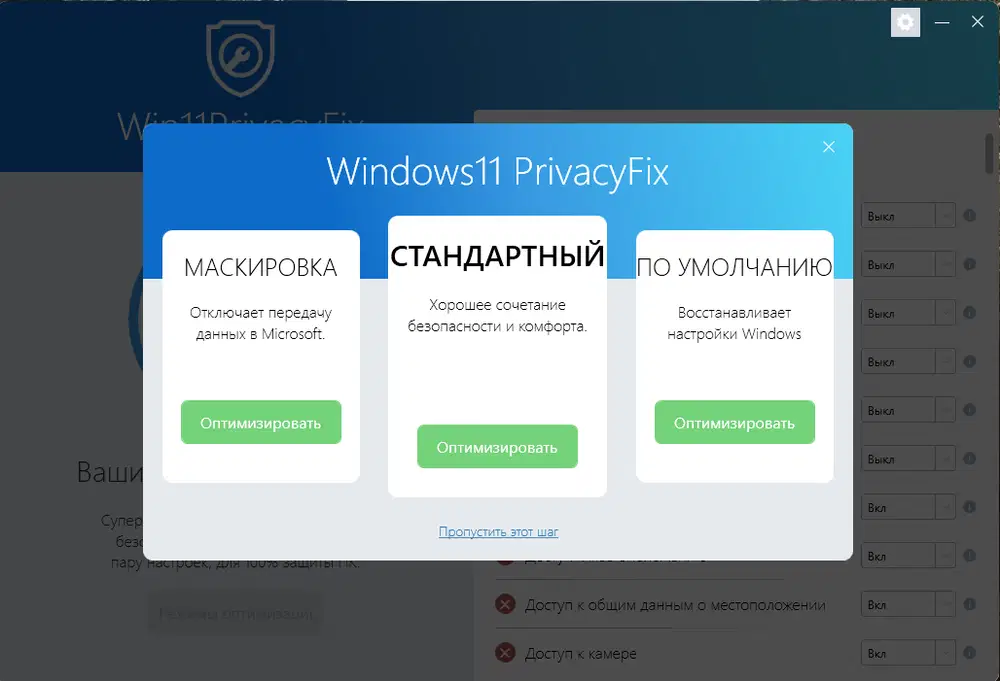The image size is (1000, 681).
Task: Click the Пропустить этот шаг link
Action: pos(498,531)
